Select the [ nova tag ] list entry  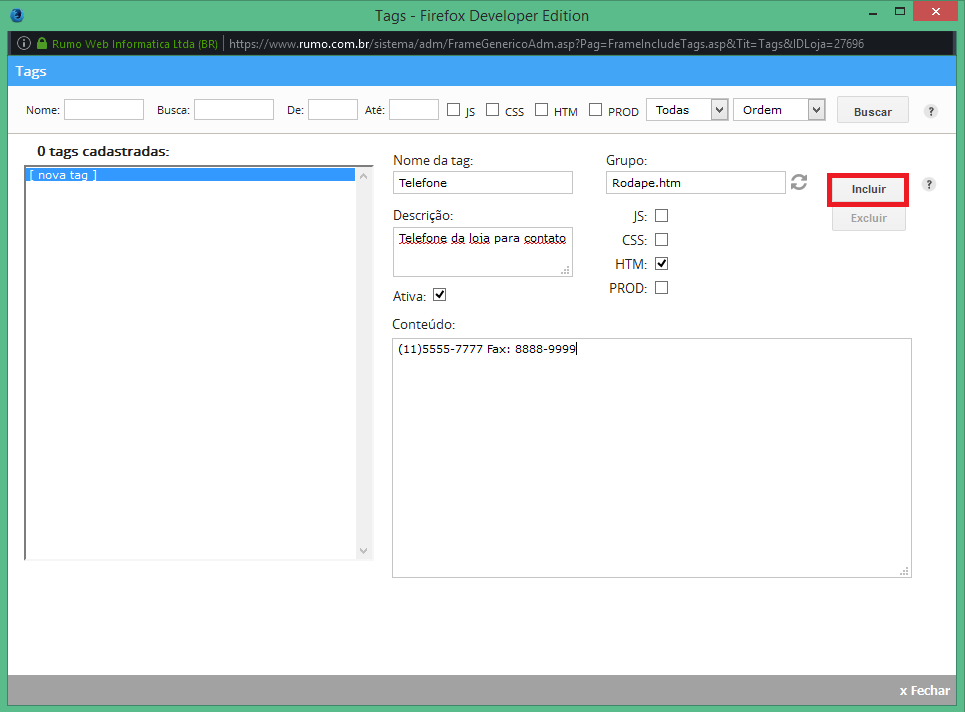[191, 175]
